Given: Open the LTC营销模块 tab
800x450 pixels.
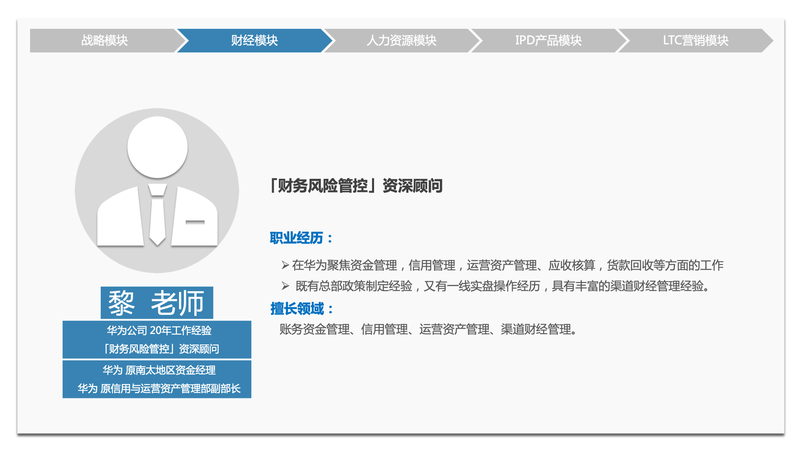Looking at the screenshot, I should click(694, 41).
